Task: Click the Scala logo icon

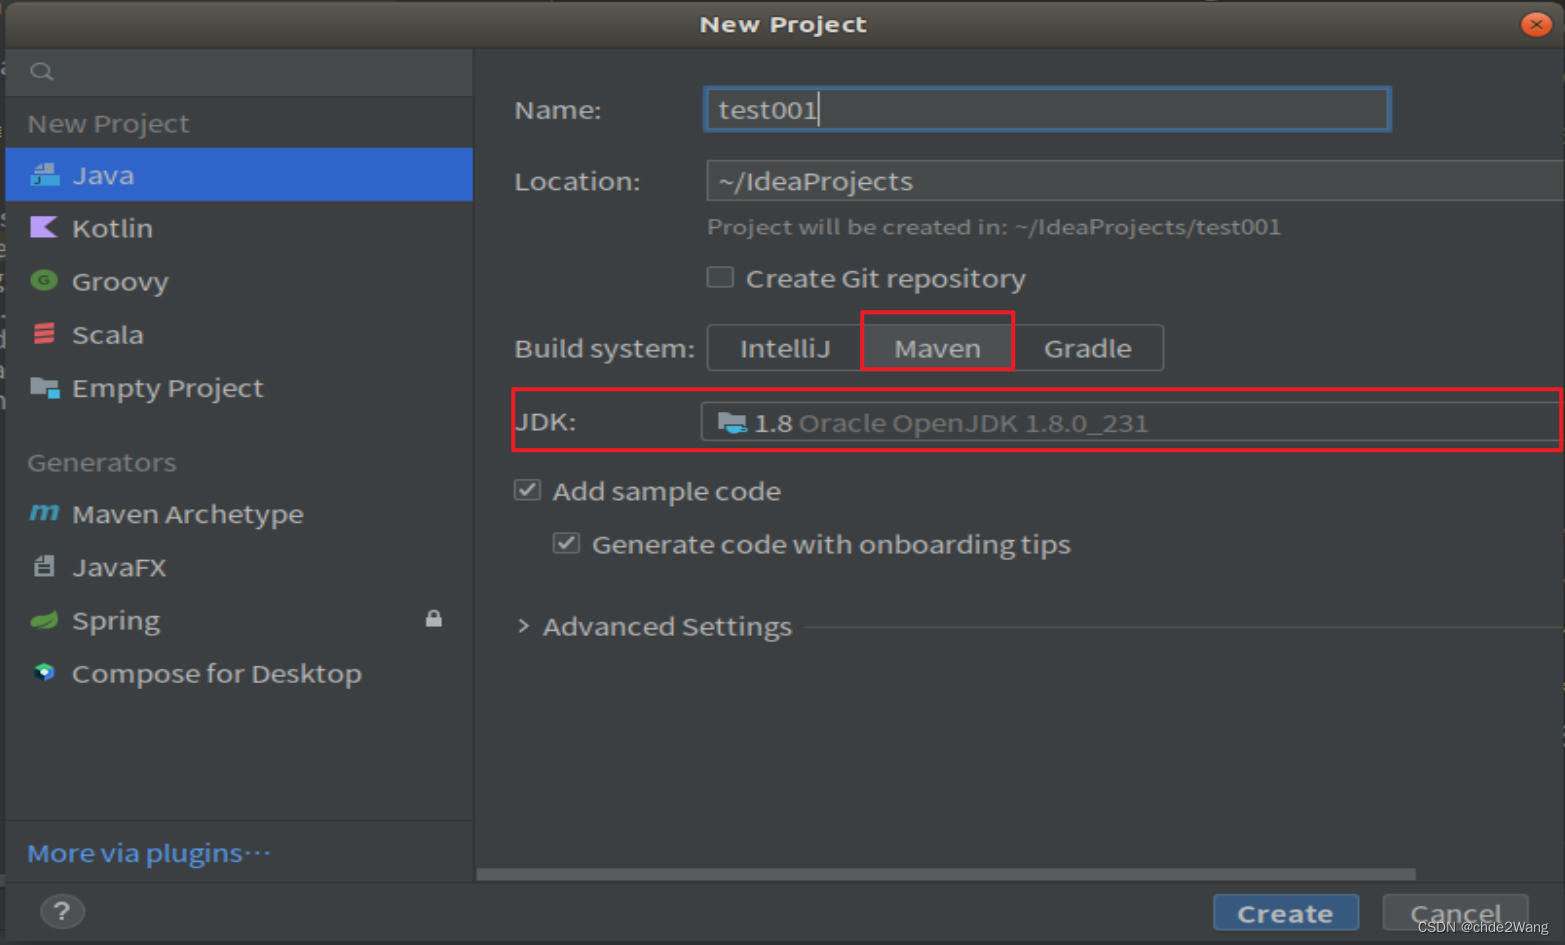Action: [x=44, y=333]
